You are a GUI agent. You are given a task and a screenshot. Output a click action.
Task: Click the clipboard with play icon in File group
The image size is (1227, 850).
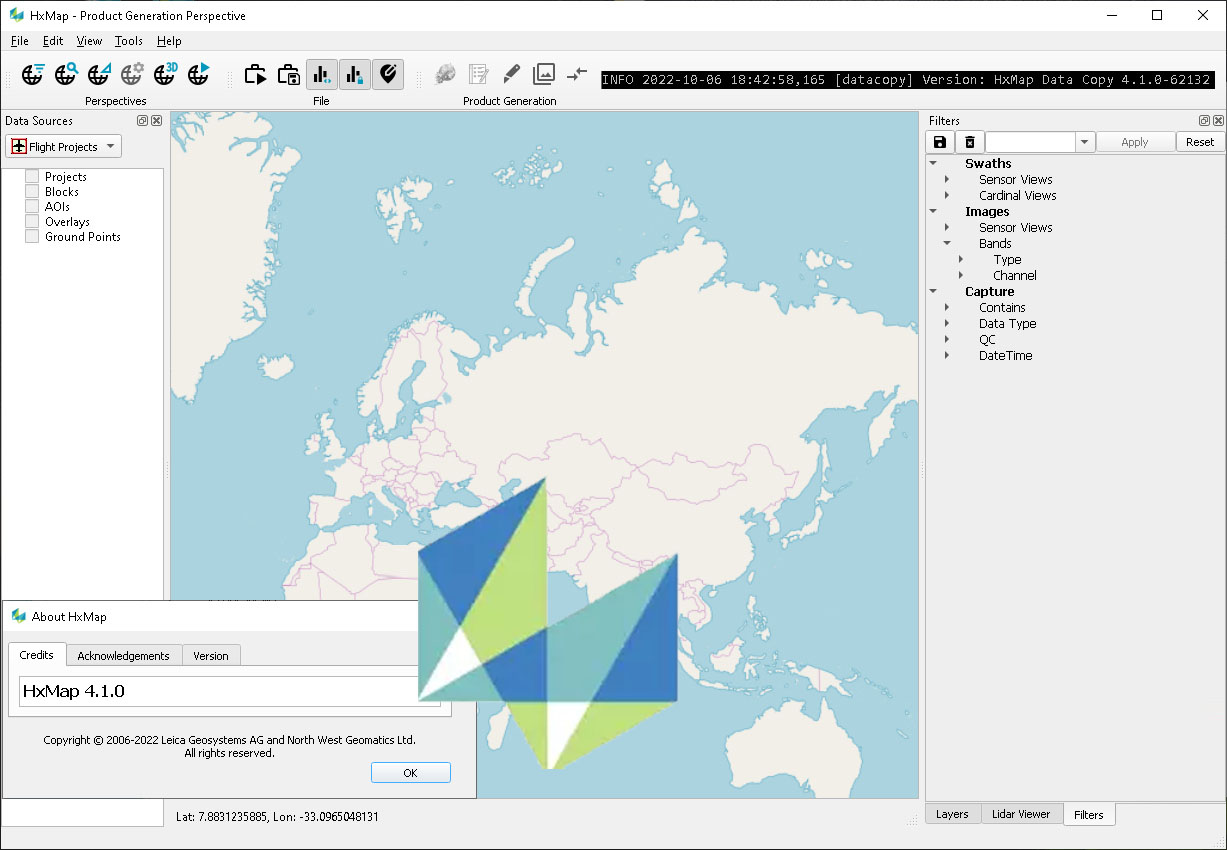(x=255, y=74)
